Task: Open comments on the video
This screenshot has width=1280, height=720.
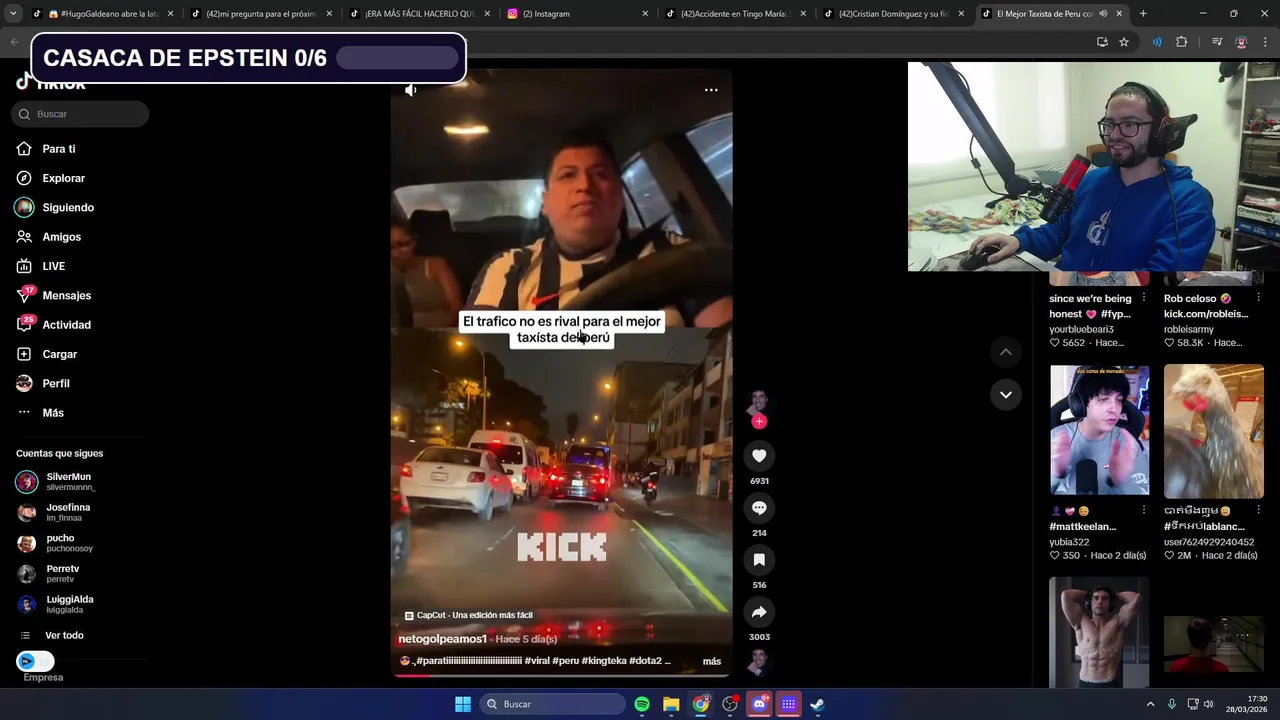Action: [759, 508]
